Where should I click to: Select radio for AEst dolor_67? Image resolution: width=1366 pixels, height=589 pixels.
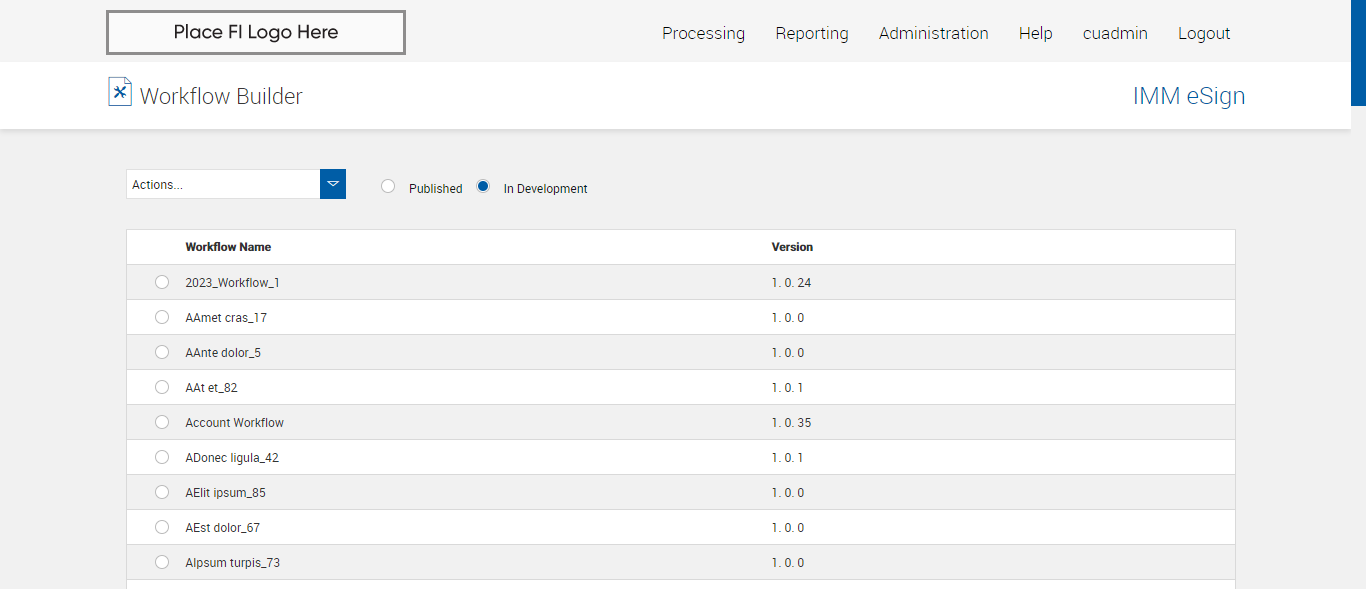pos(162,527)
